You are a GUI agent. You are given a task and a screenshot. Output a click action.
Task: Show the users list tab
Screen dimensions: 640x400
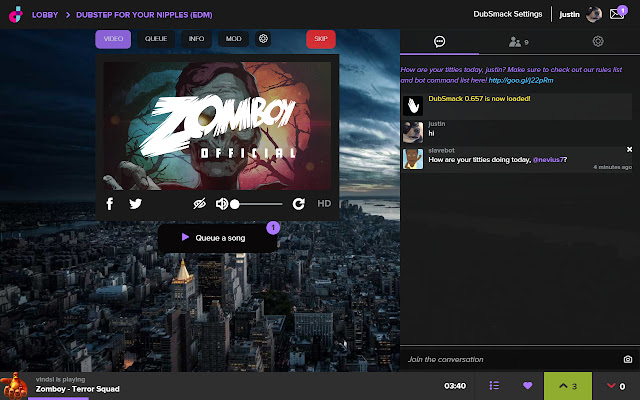[518, 42]
